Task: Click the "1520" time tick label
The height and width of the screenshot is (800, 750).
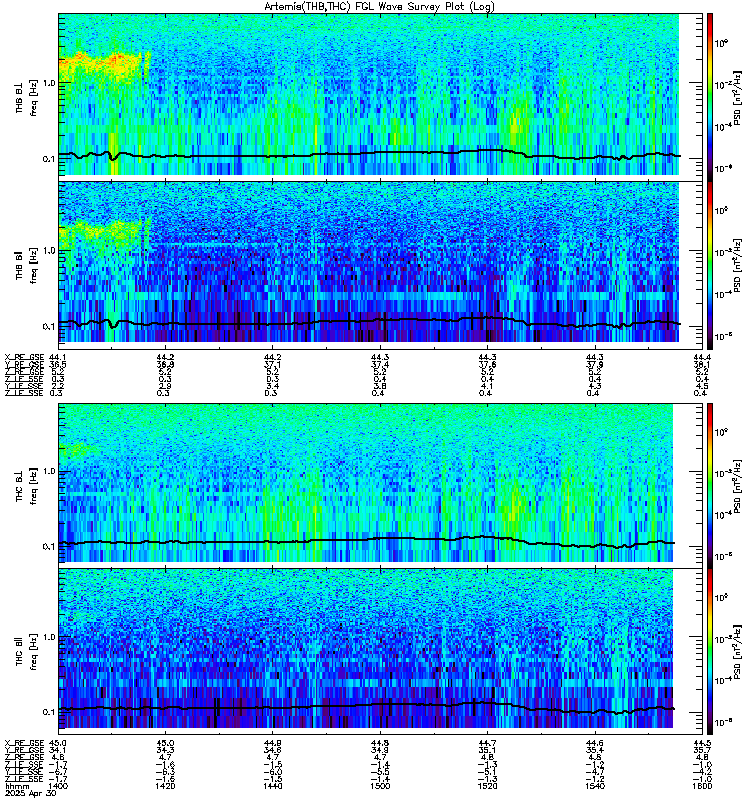Action: 487,786
